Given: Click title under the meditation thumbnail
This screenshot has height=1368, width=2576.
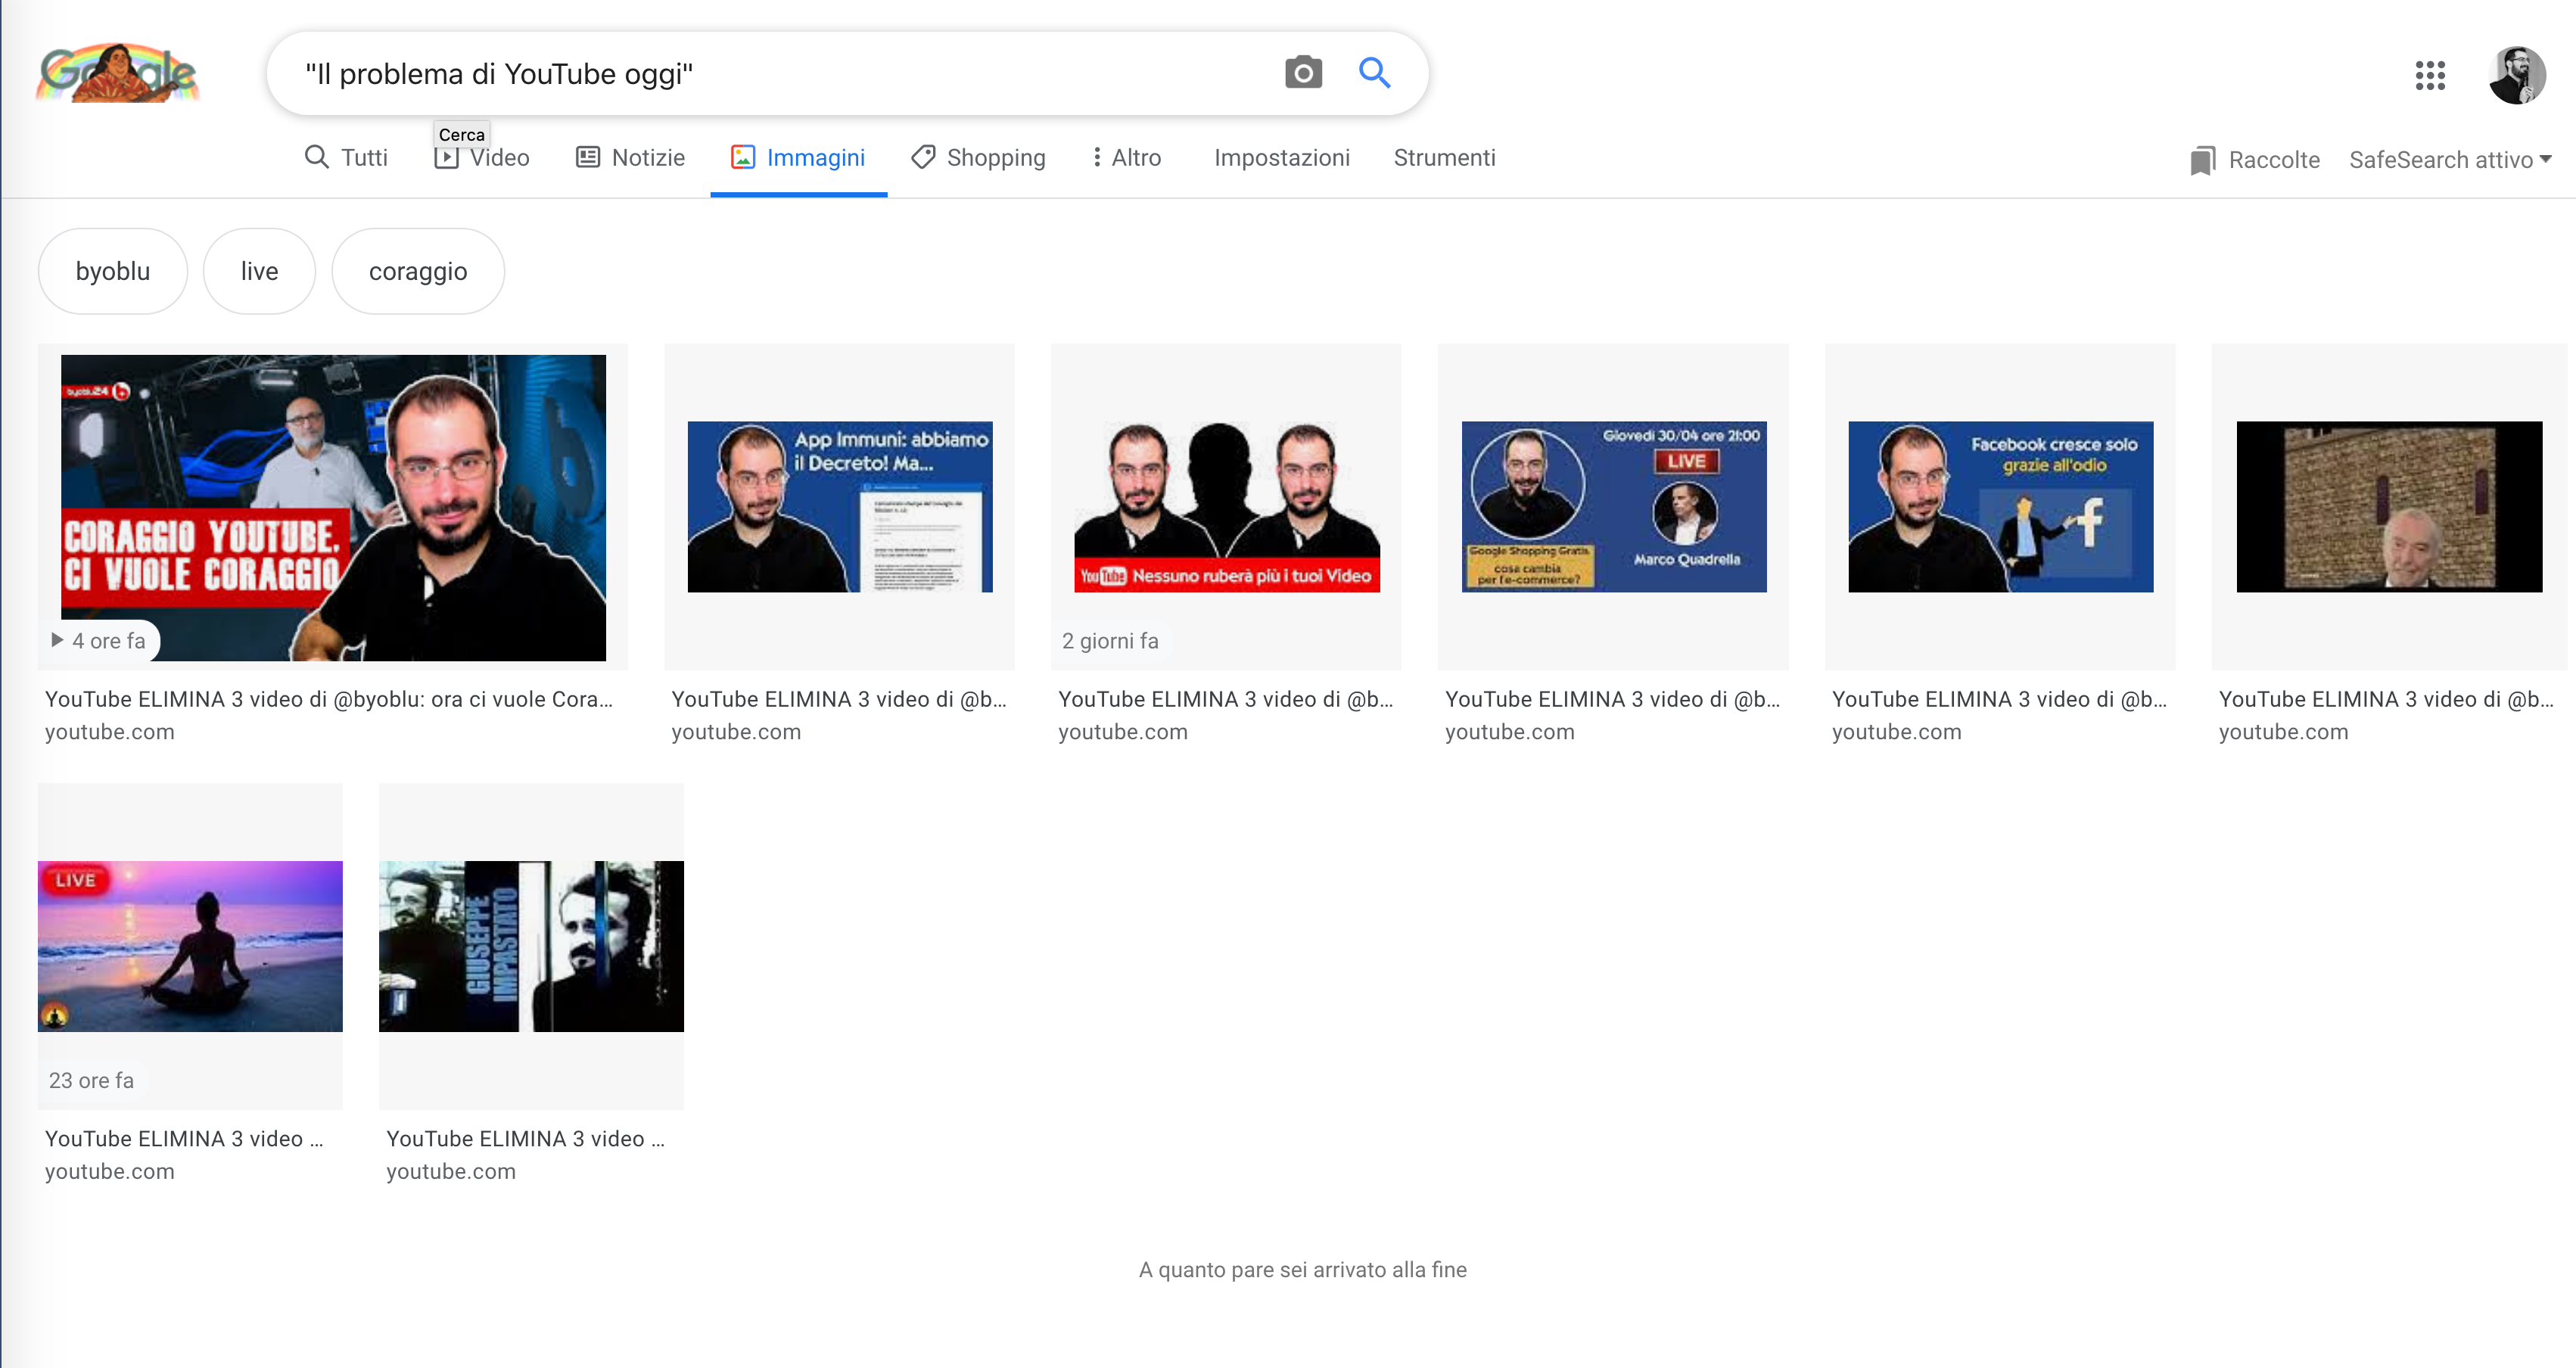Looking at the screenshot, I should (x=184, y=1139).
